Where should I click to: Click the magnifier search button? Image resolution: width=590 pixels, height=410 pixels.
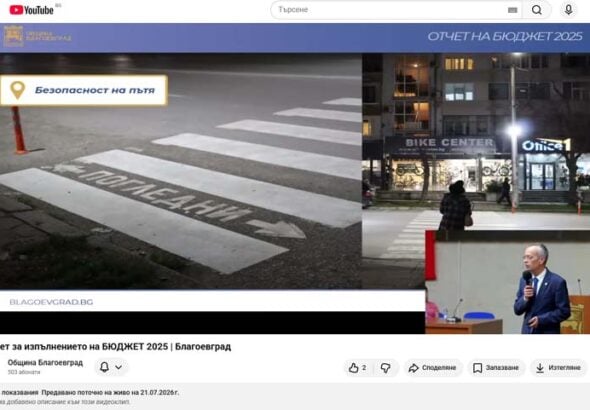(537, 10)
